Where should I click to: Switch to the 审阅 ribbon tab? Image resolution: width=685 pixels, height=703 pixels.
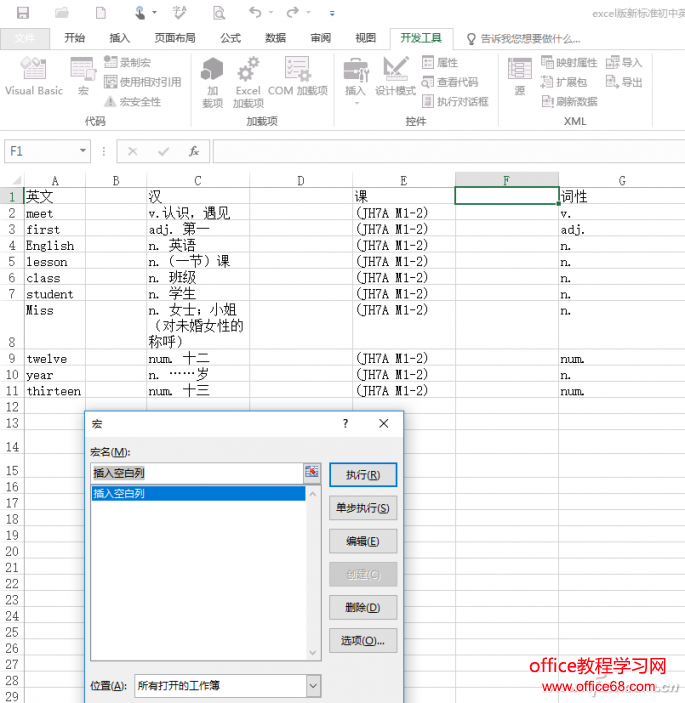pos(321,38)
